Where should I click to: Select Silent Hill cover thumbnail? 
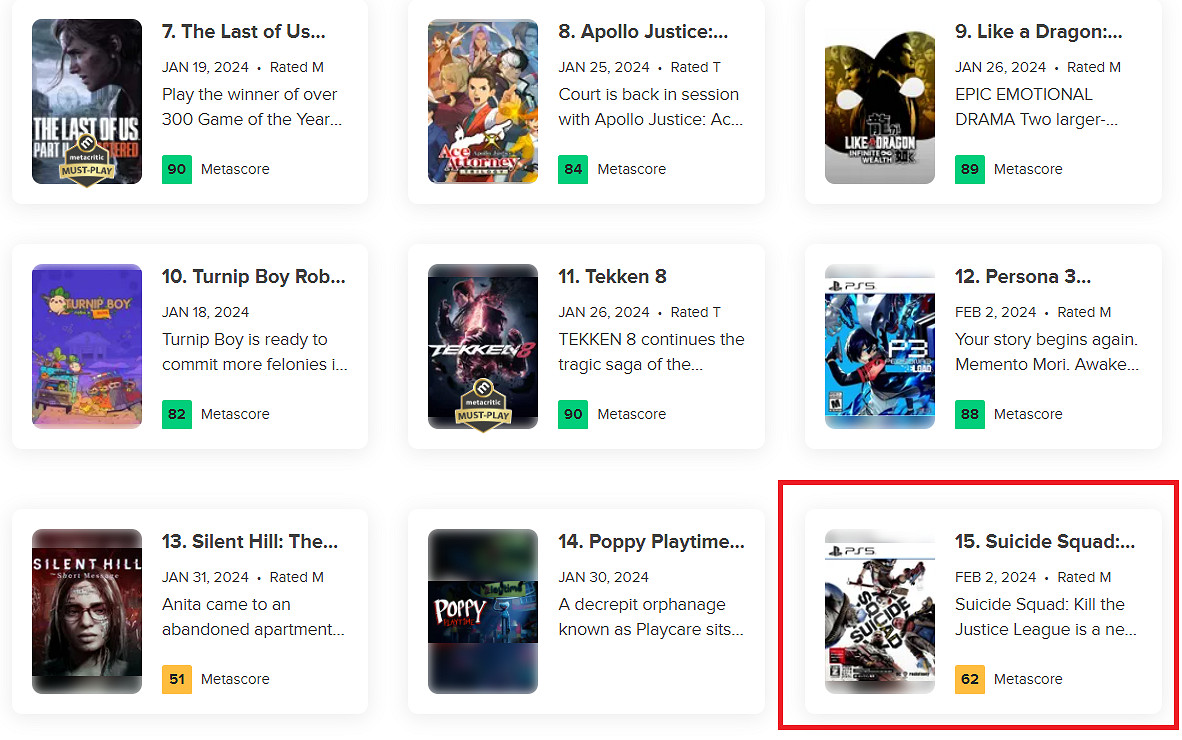pyautogui.click(x=86, y=610)
